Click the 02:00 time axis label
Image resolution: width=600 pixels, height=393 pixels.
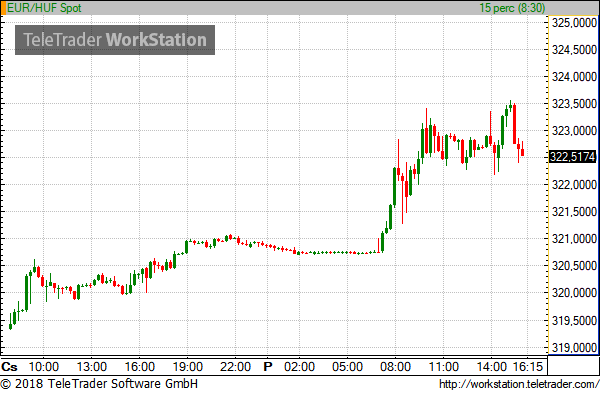[x=299, y=367]
